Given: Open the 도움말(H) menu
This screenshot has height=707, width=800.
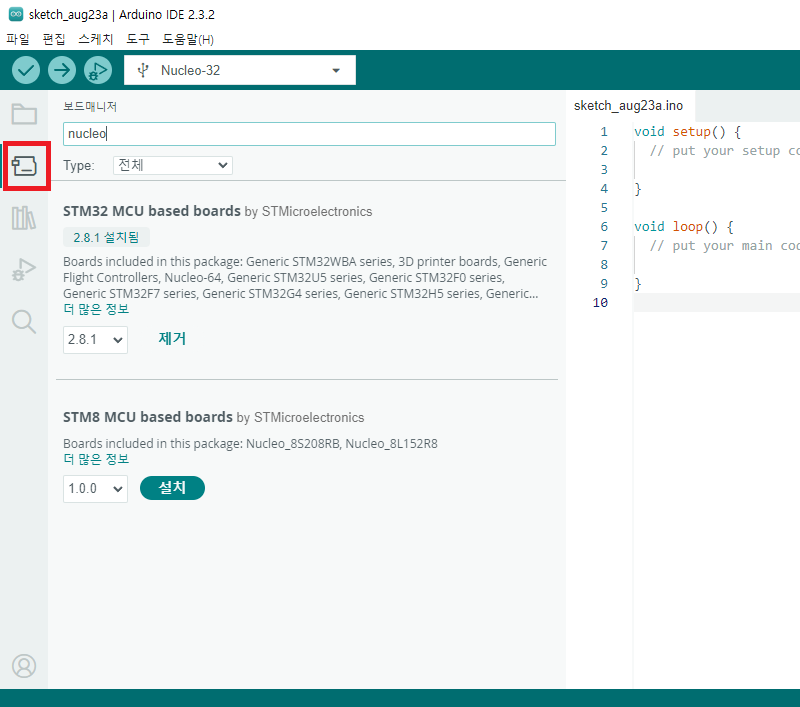Looking at the screenshot, I should (188, 39).
